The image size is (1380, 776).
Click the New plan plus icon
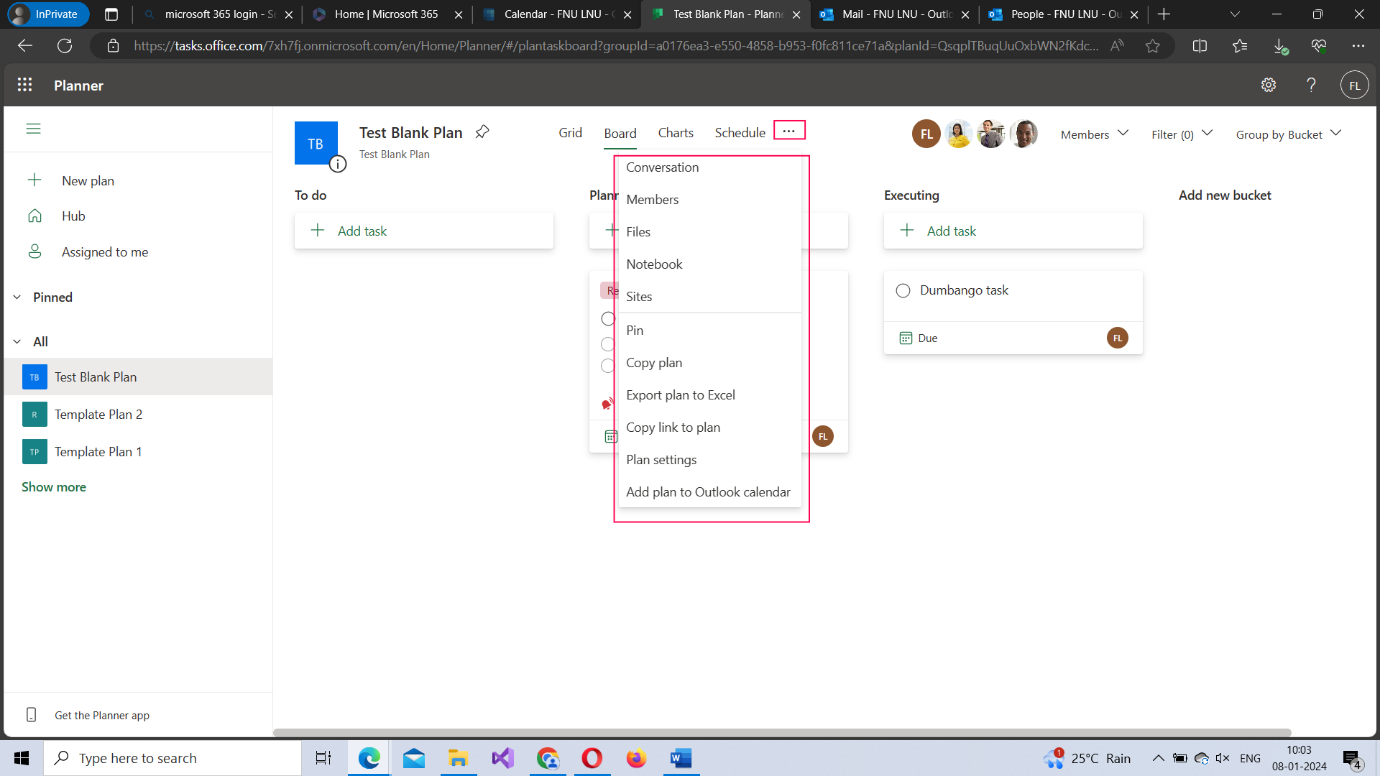[x=35, y=180]
